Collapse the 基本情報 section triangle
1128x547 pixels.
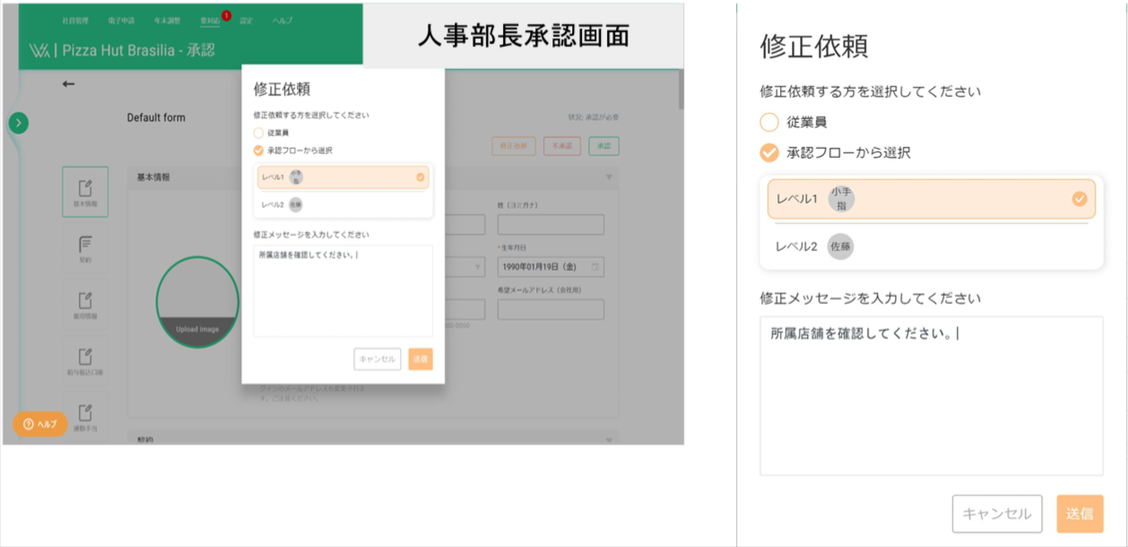[x=609, y=177]
